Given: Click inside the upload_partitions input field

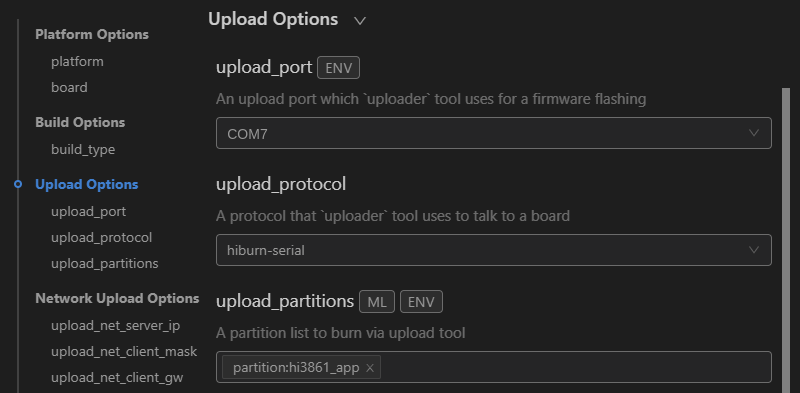Looking at the screenshot, I should 576,367.
